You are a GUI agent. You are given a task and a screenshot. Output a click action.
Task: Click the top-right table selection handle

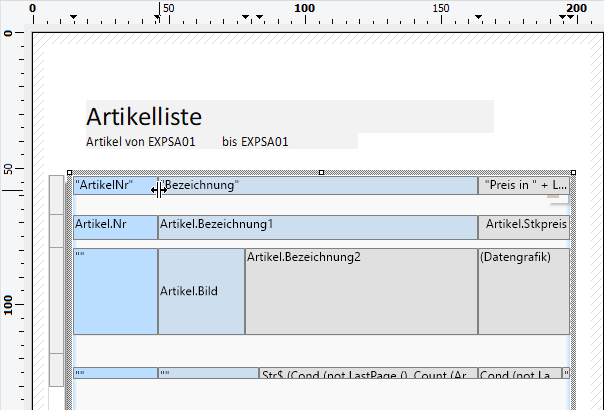click(571, 172)
